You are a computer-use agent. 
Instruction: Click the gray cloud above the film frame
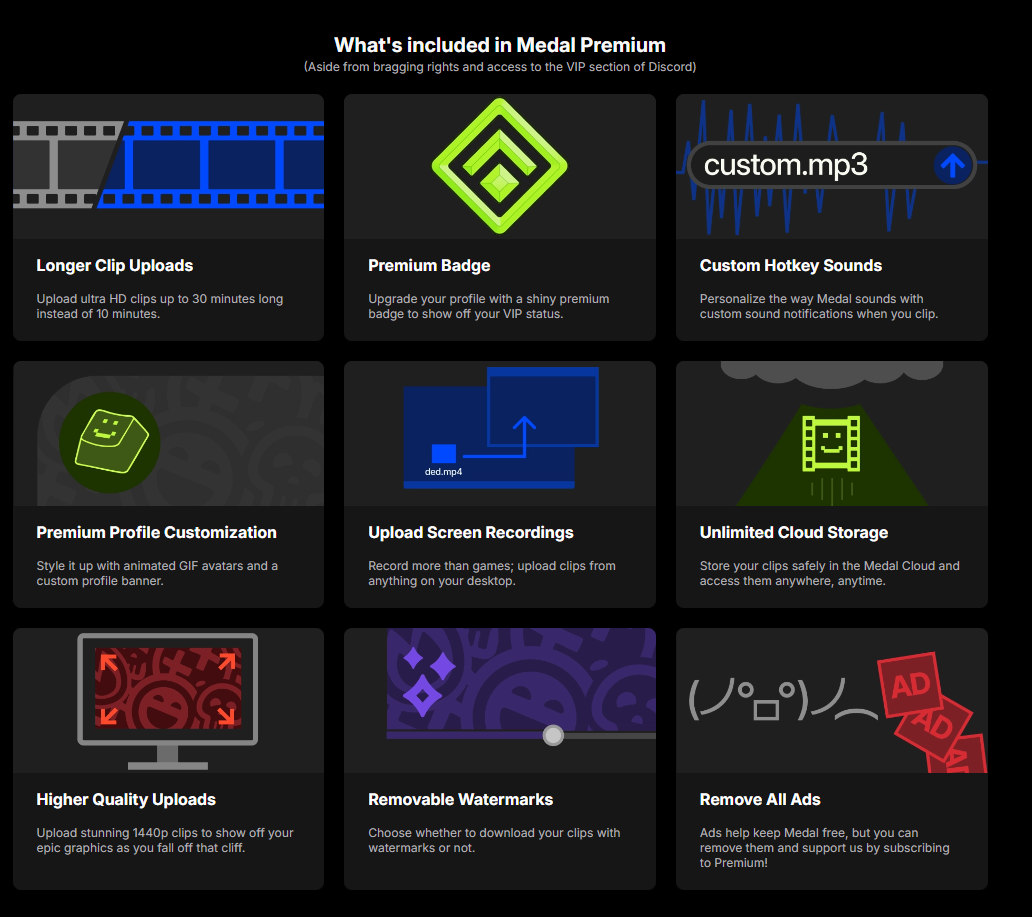click(832, 375)
